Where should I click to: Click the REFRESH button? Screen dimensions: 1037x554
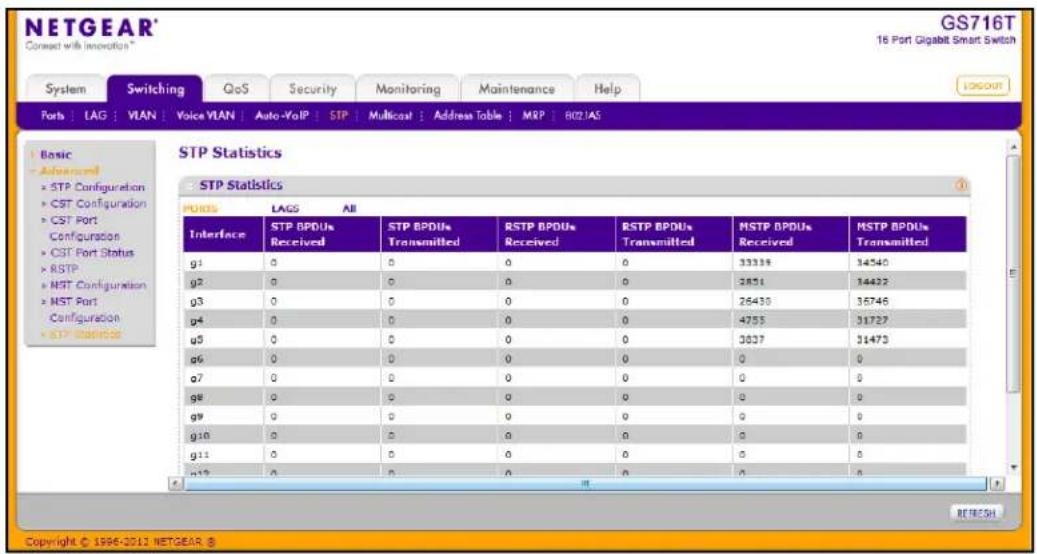click(977, 512)
